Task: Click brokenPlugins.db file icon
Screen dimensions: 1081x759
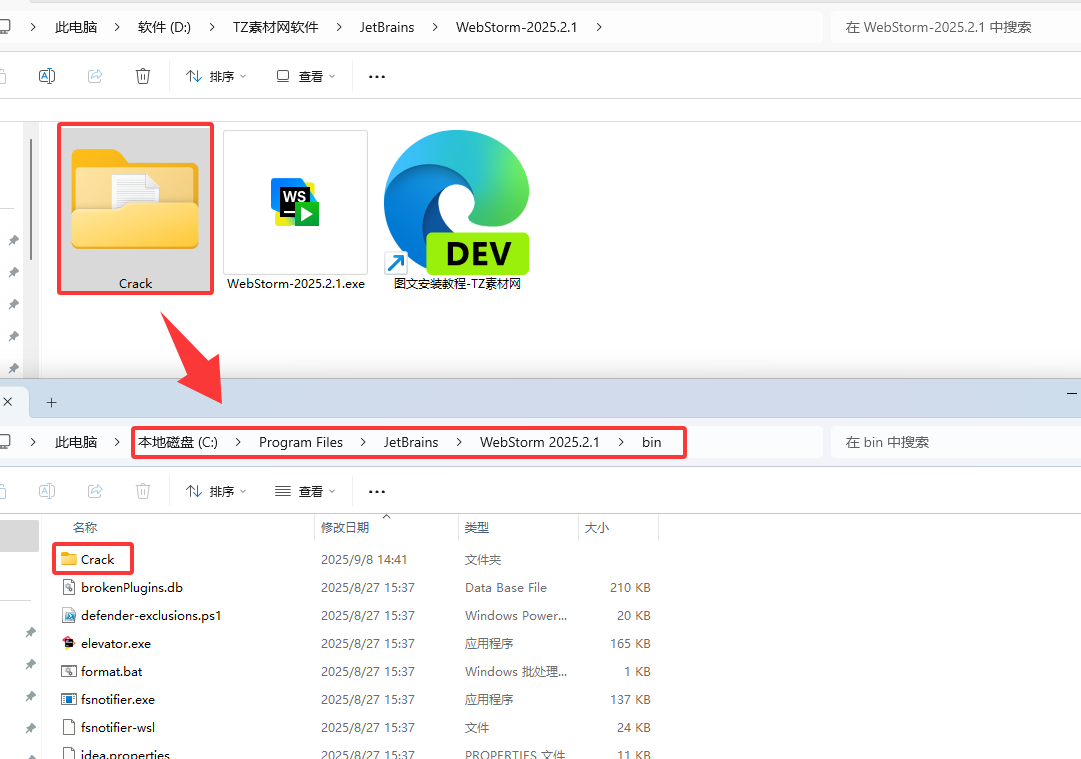Action: [68, 587]
